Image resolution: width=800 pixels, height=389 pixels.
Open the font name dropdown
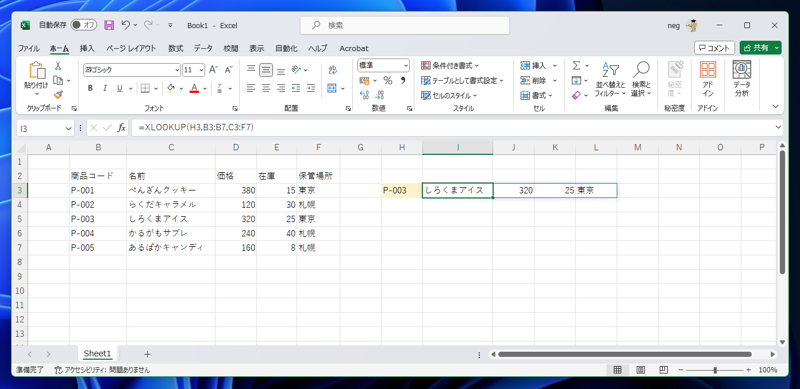177,70
